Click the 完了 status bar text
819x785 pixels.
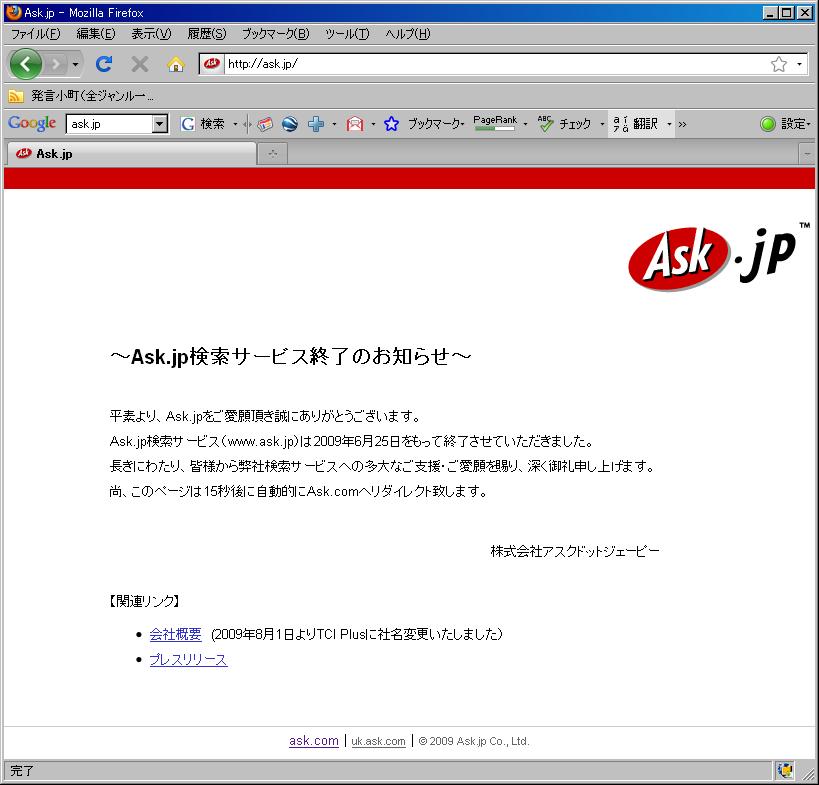pos(21,770)
